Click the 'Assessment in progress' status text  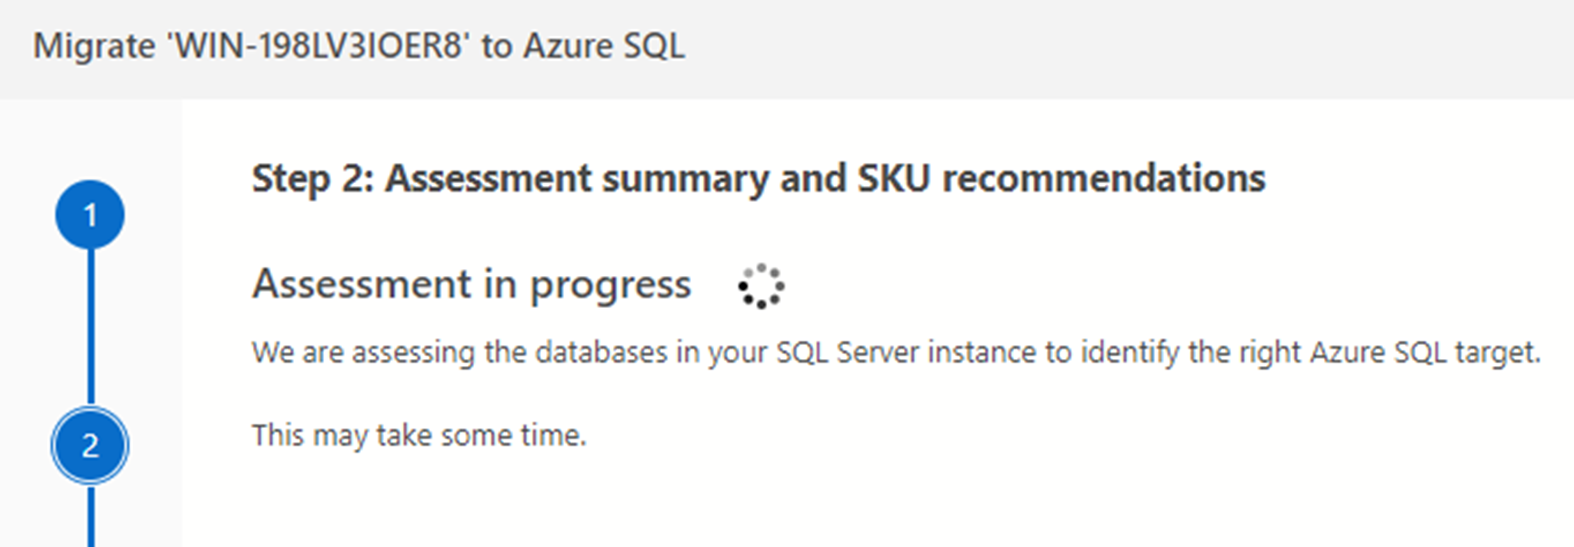pos(471,285)
